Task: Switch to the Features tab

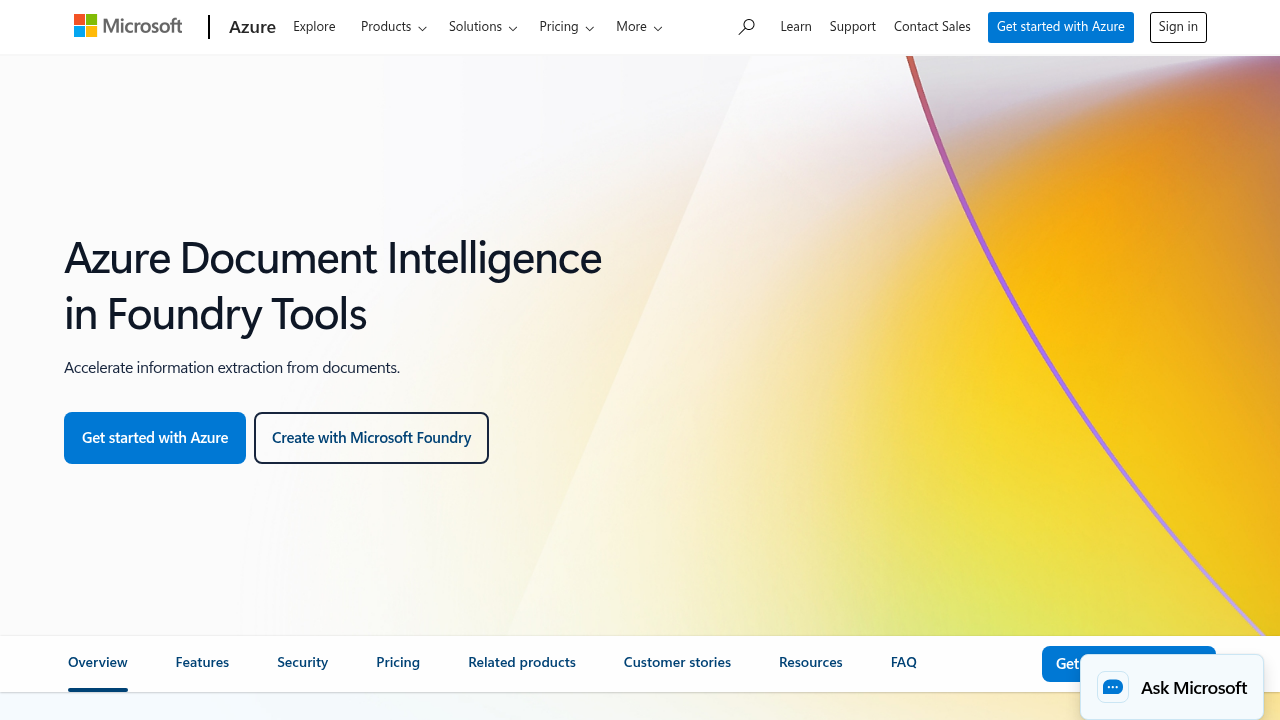Action: tap(202, 662)
